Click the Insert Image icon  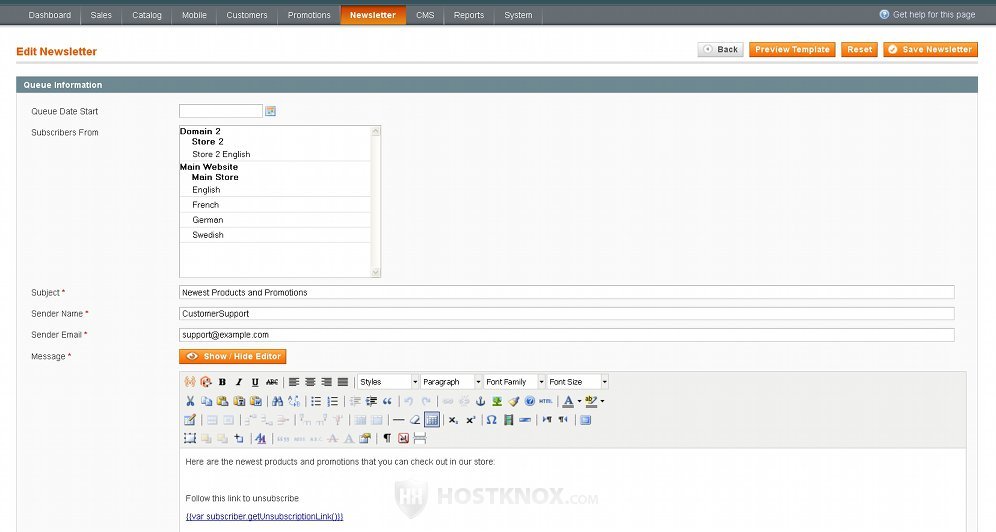pos(497,401)
